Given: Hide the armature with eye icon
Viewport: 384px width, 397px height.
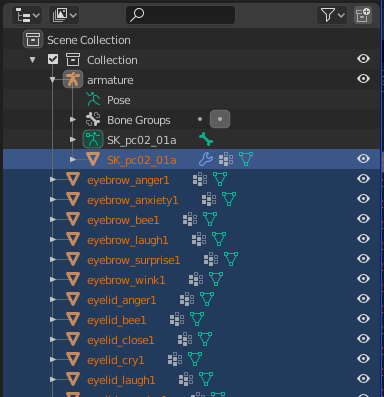Looking at the screenshot, I should (x=363, y=79).
